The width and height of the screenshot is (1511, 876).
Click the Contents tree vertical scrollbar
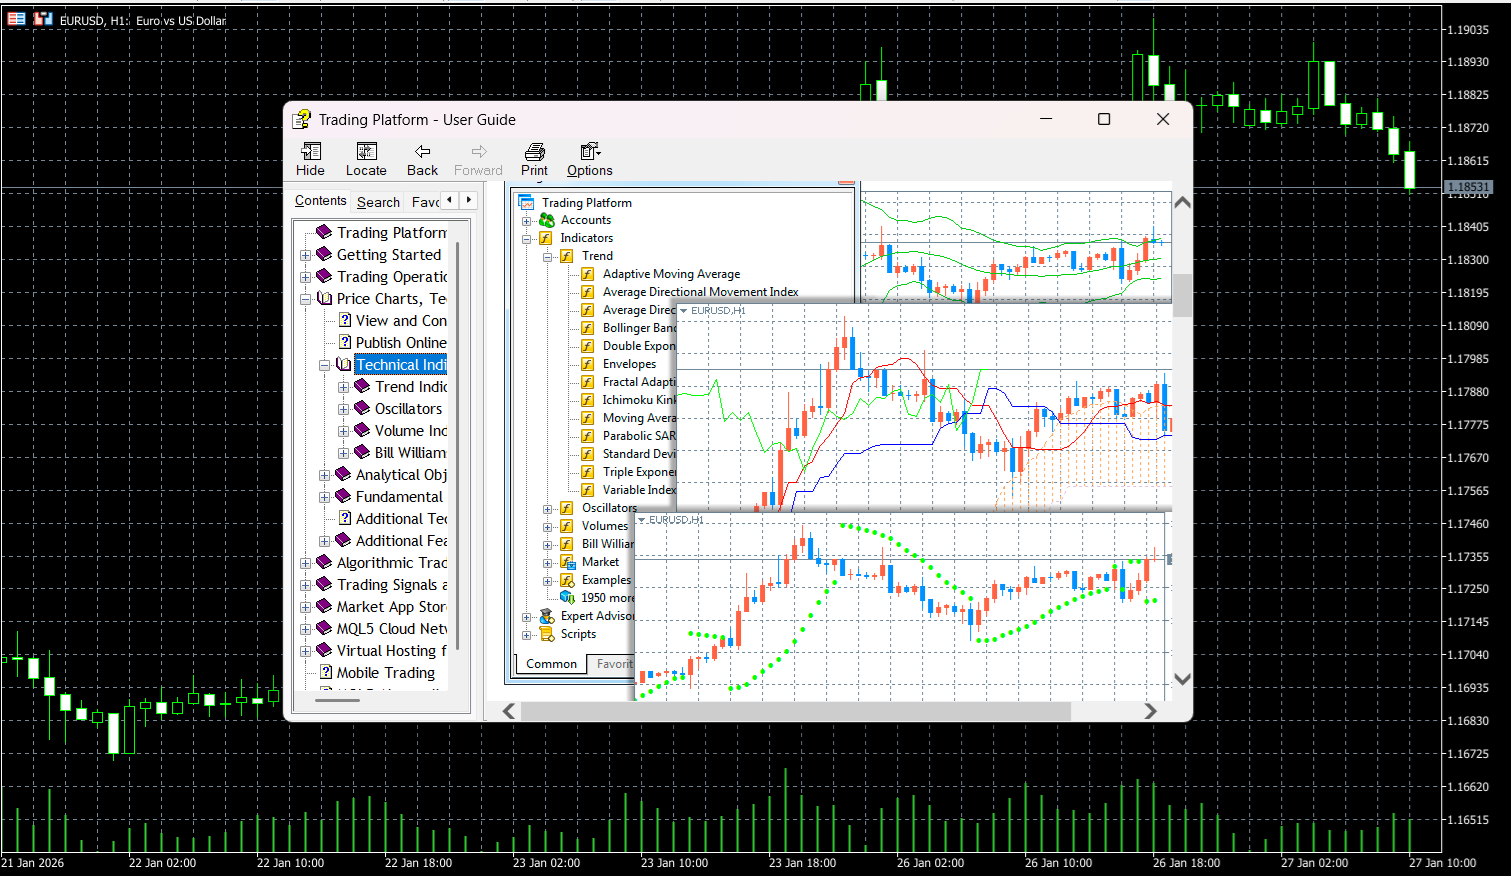point(457,446)
